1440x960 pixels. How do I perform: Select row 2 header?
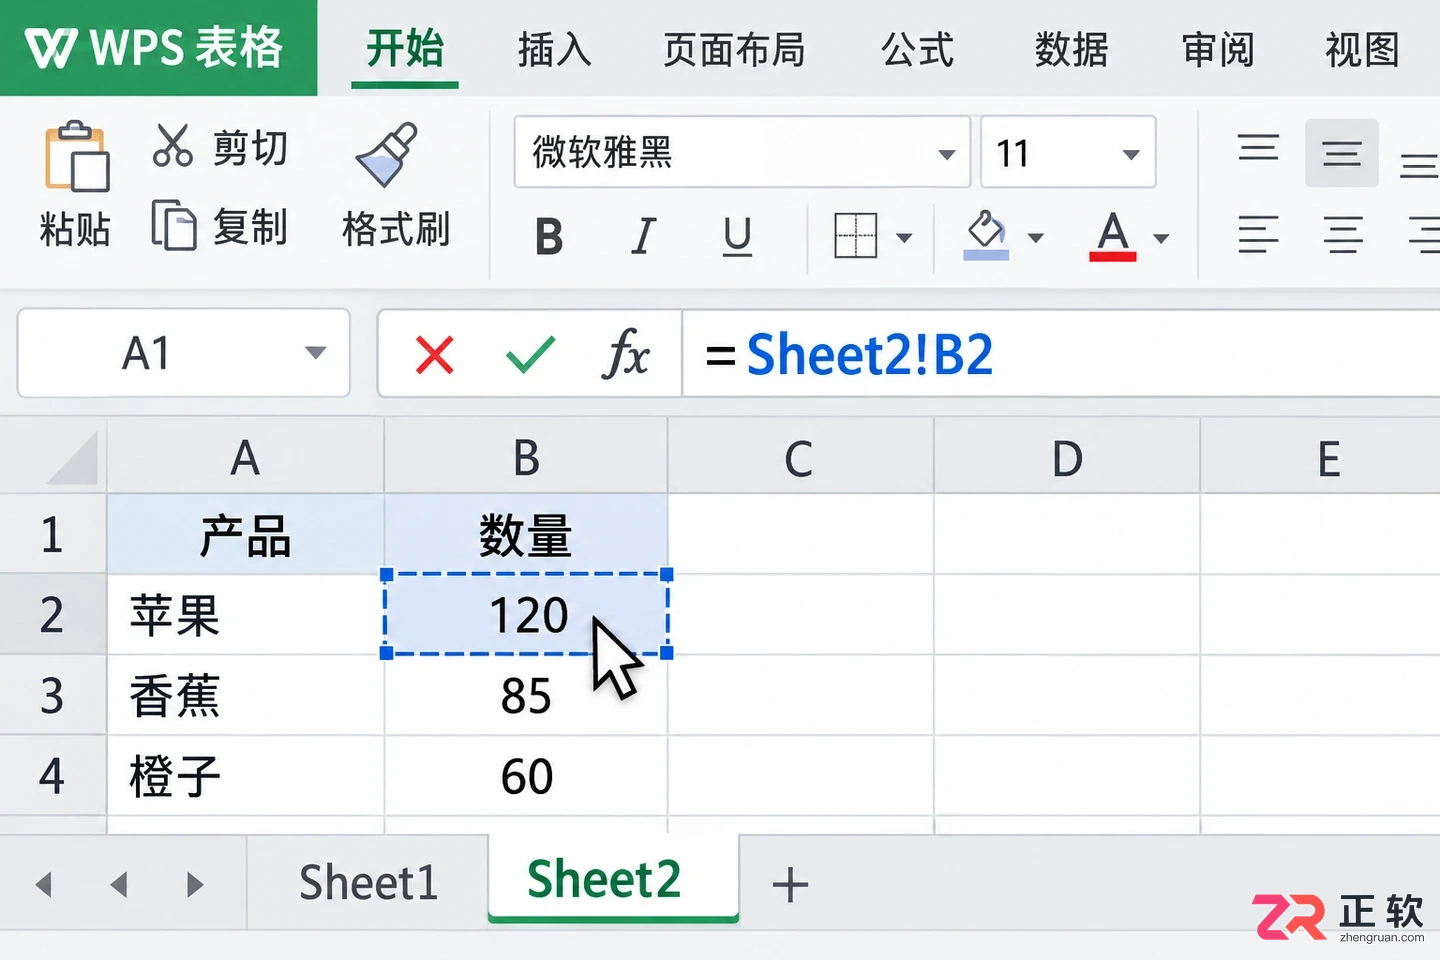point(53,614)
